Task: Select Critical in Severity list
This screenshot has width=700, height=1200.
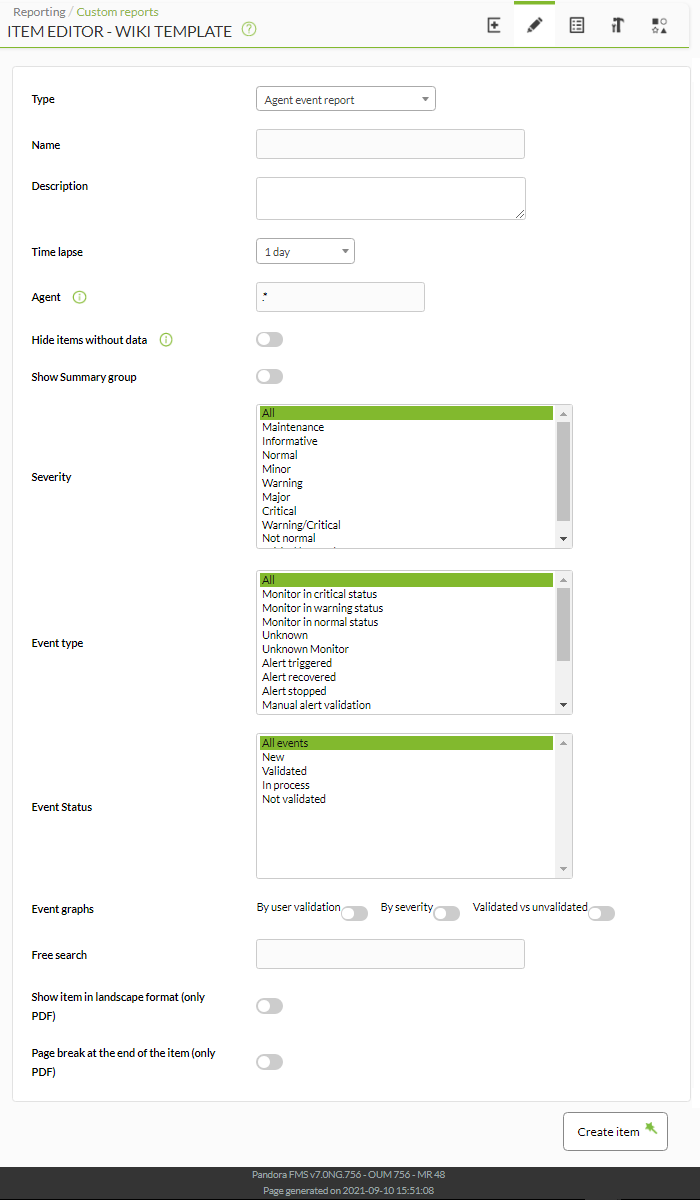Action: coord(279,511)
